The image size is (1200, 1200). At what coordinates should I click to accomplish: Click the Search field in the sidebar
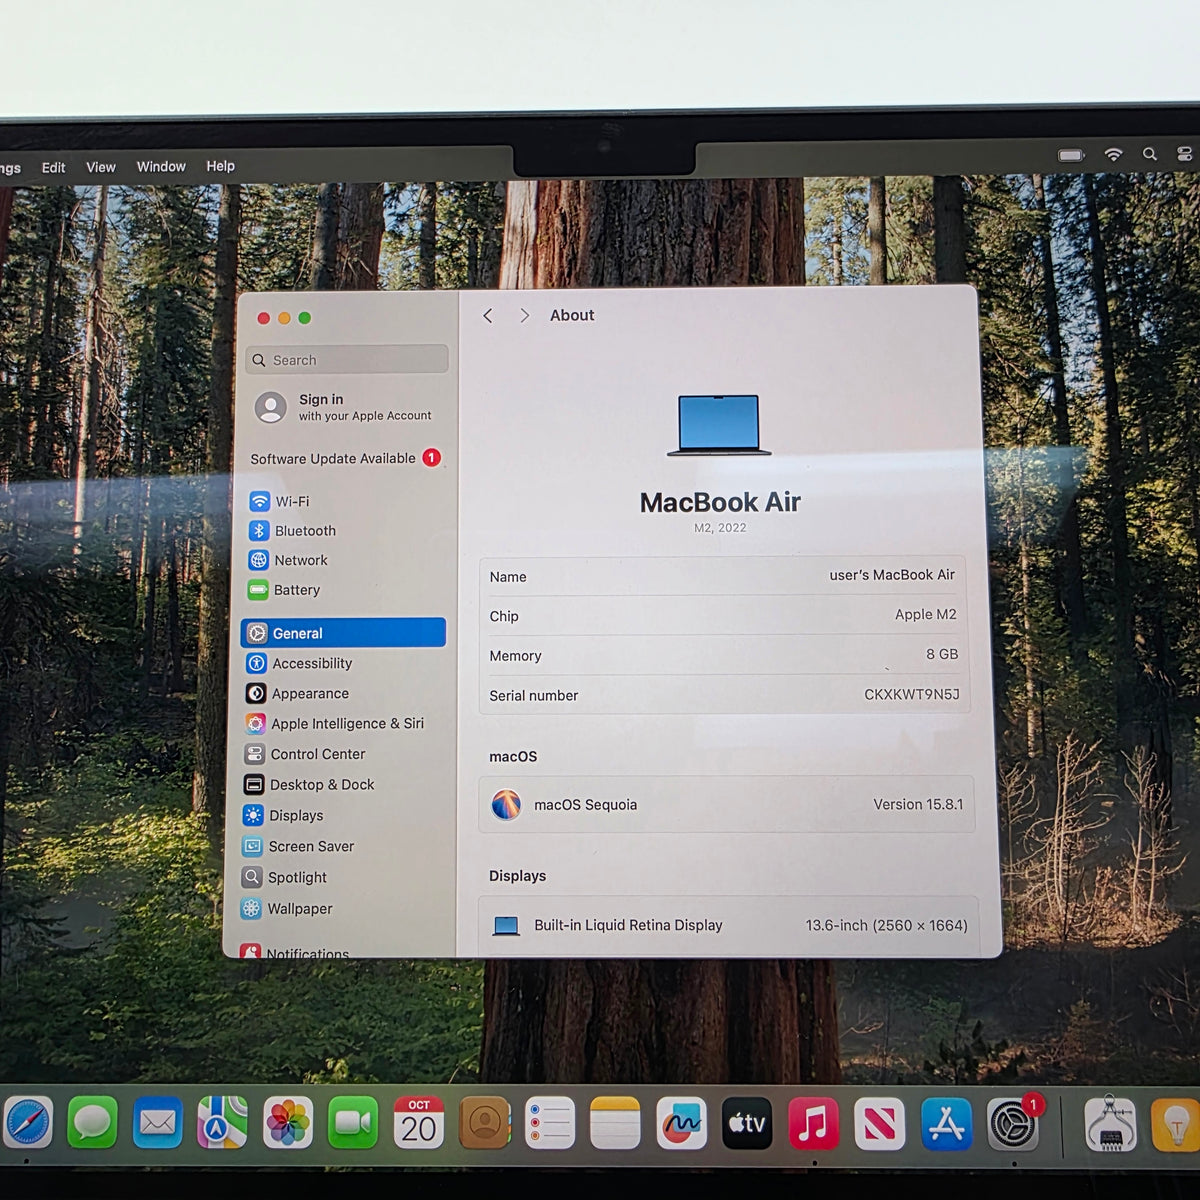point(347,360)
